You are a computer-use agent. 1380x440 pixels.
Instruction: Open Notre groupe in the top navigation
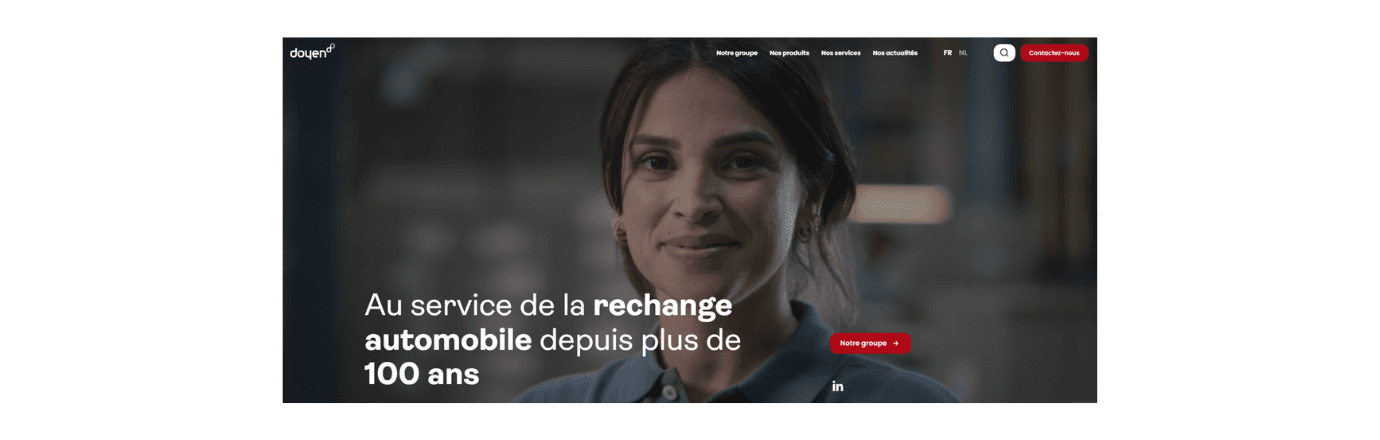click(x=737, y=53)
